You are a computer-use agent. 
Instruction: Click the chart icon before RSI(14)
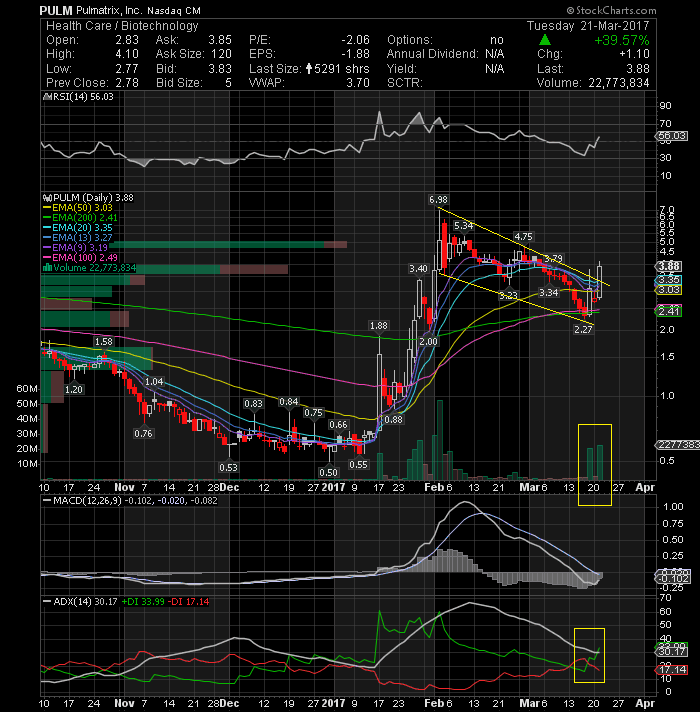click(46, 97)
